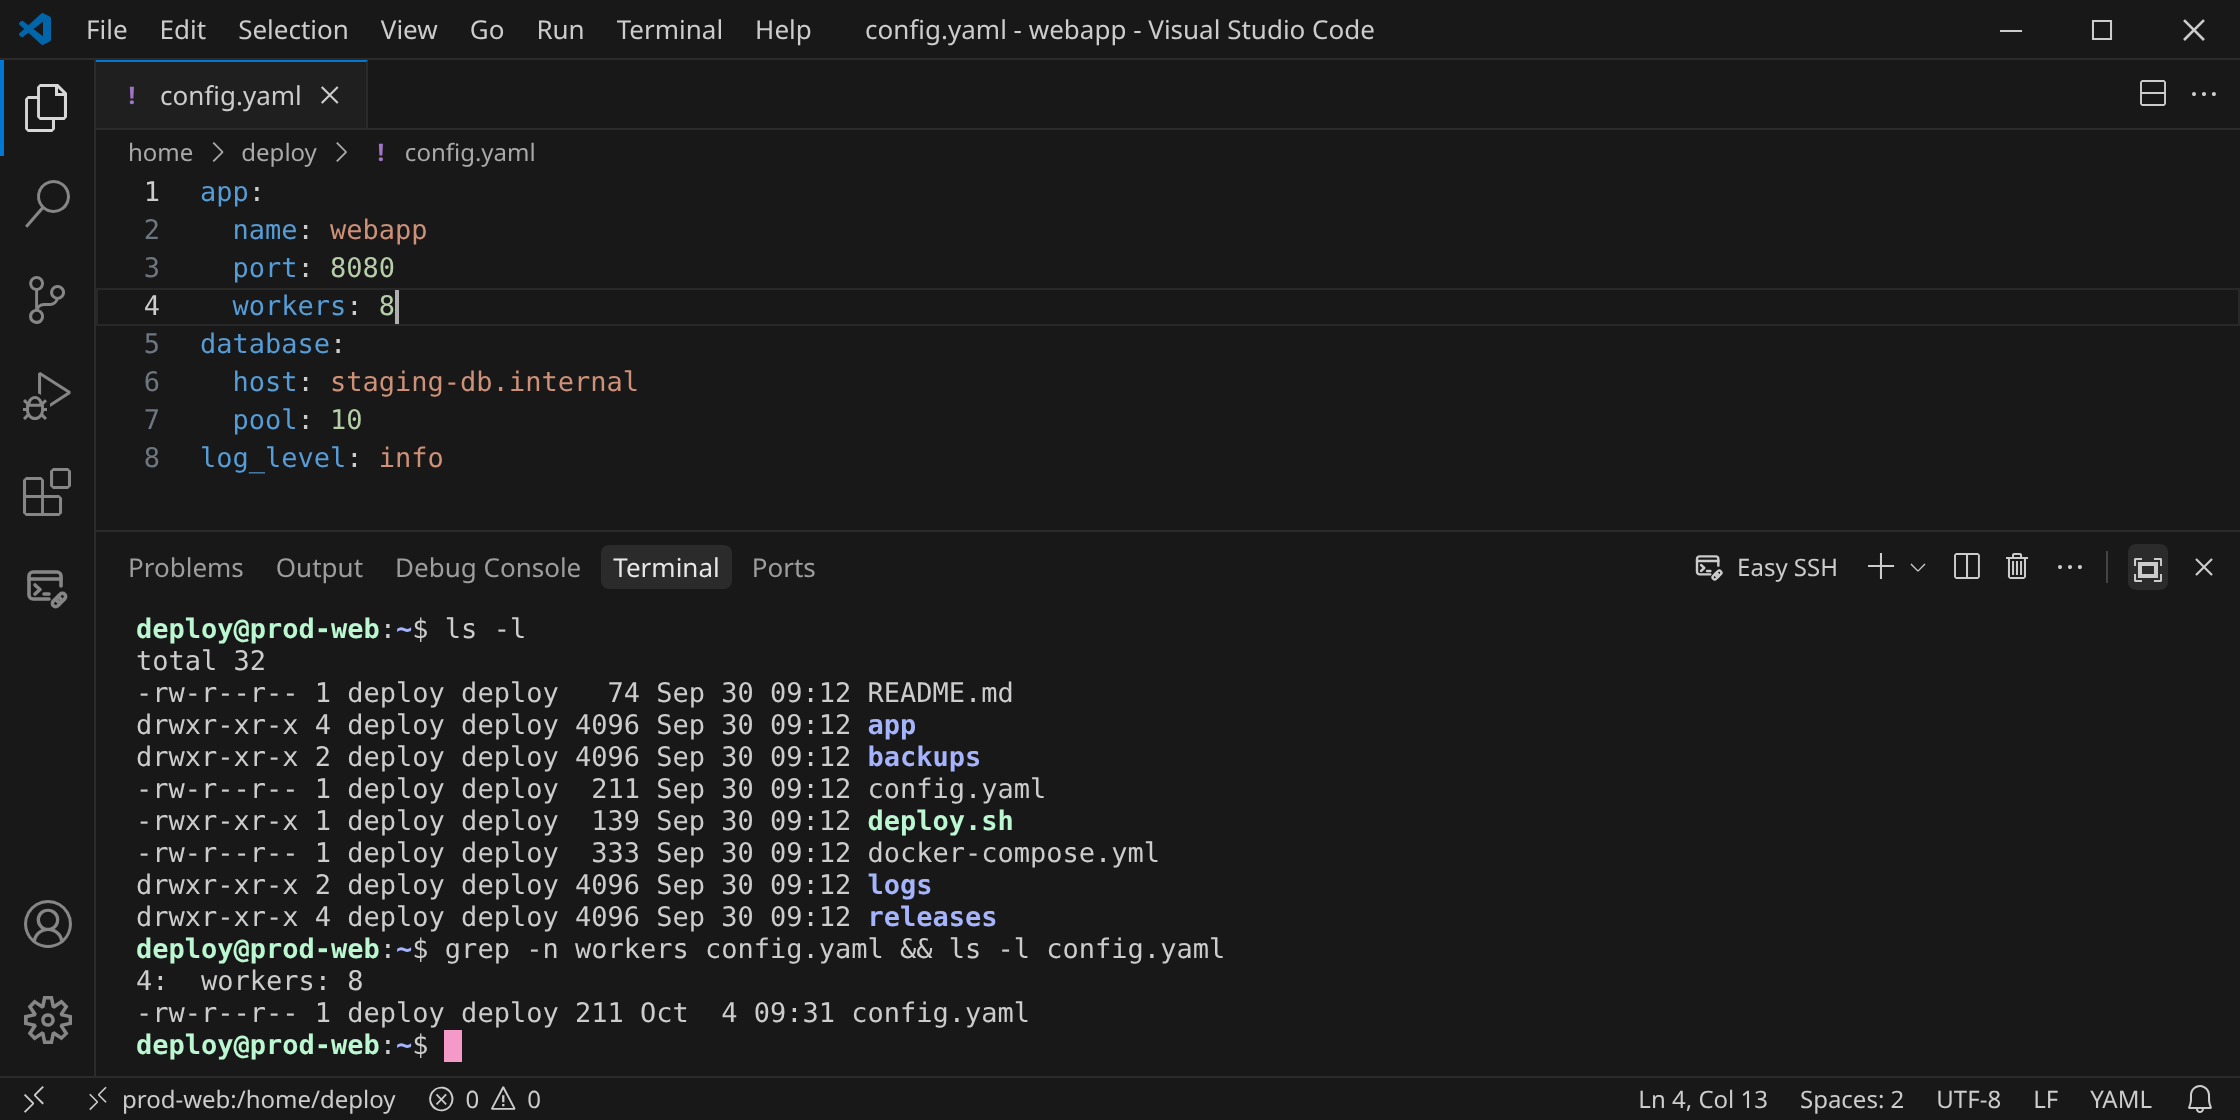
Task: Open editor More Actions ellipsis
Action: coord(2204,94)
